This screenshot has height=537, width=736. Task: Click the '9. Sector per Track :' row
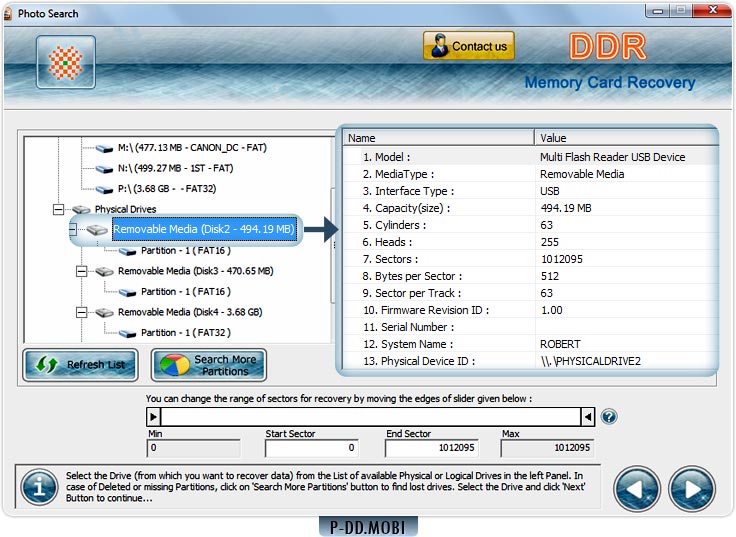[530, 293]
